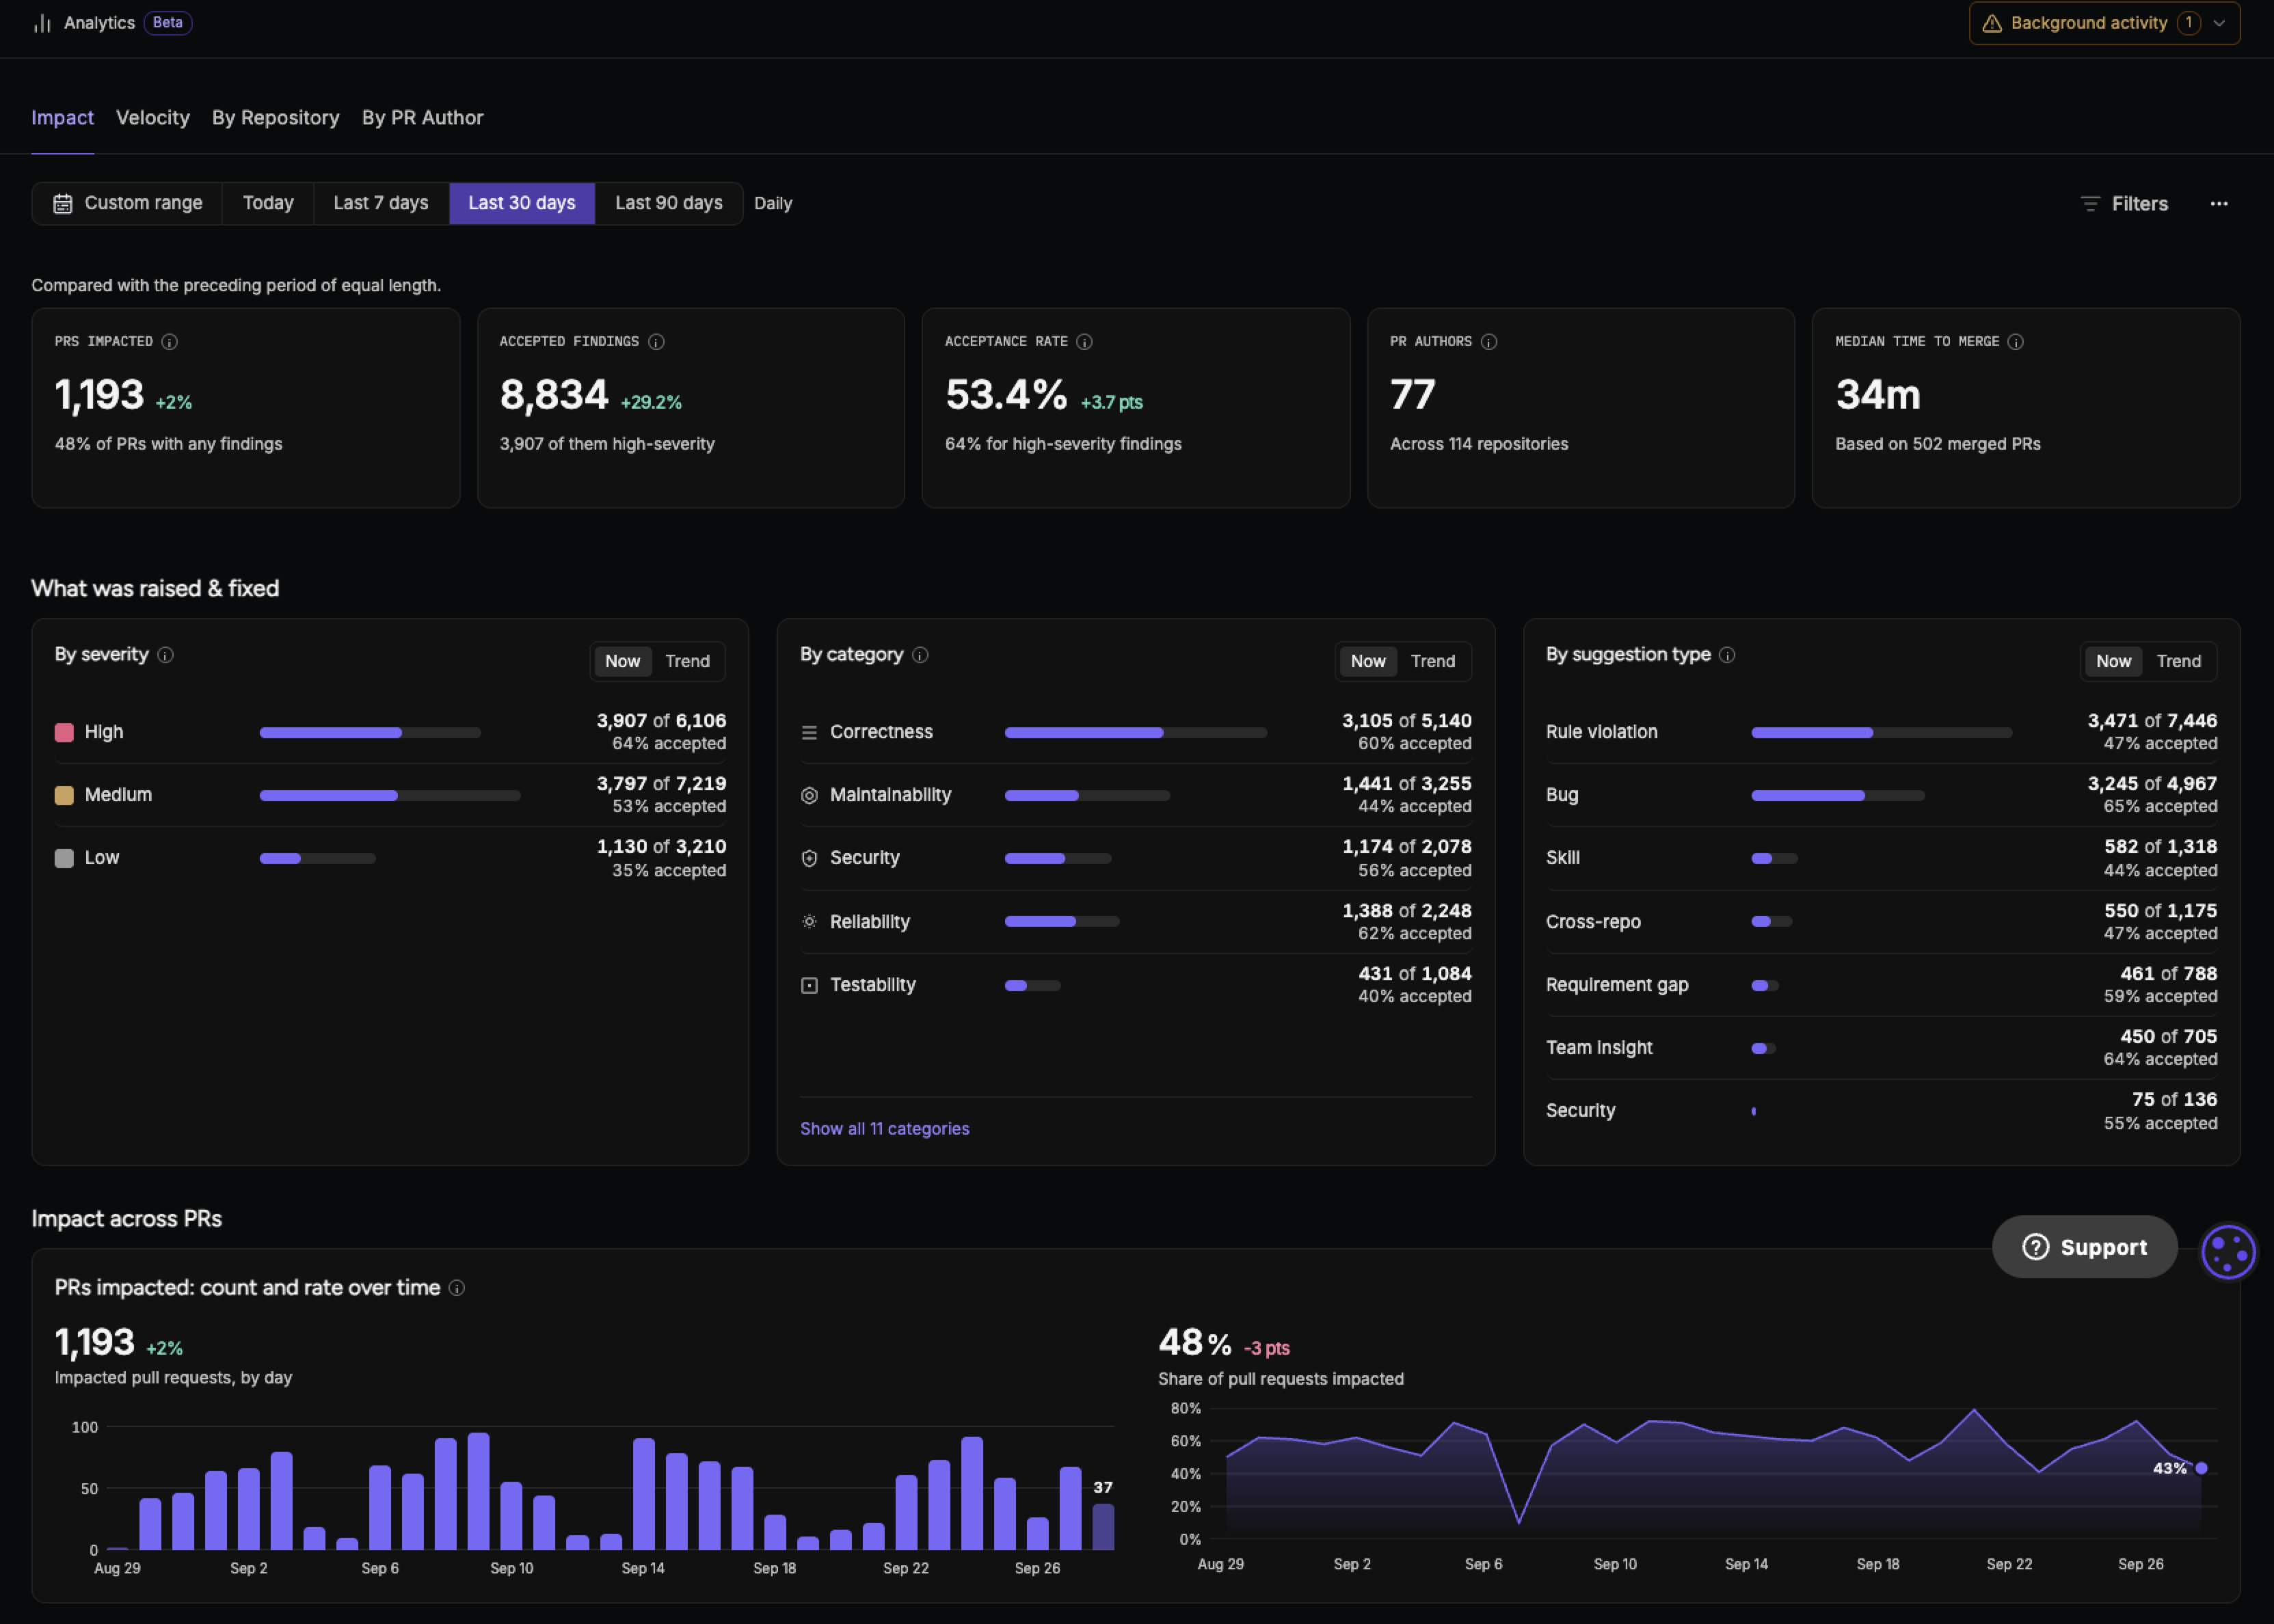This screenshot has width=2274, height=1624.
Task: Click the Filters funnel icon
Action: 2090,203
